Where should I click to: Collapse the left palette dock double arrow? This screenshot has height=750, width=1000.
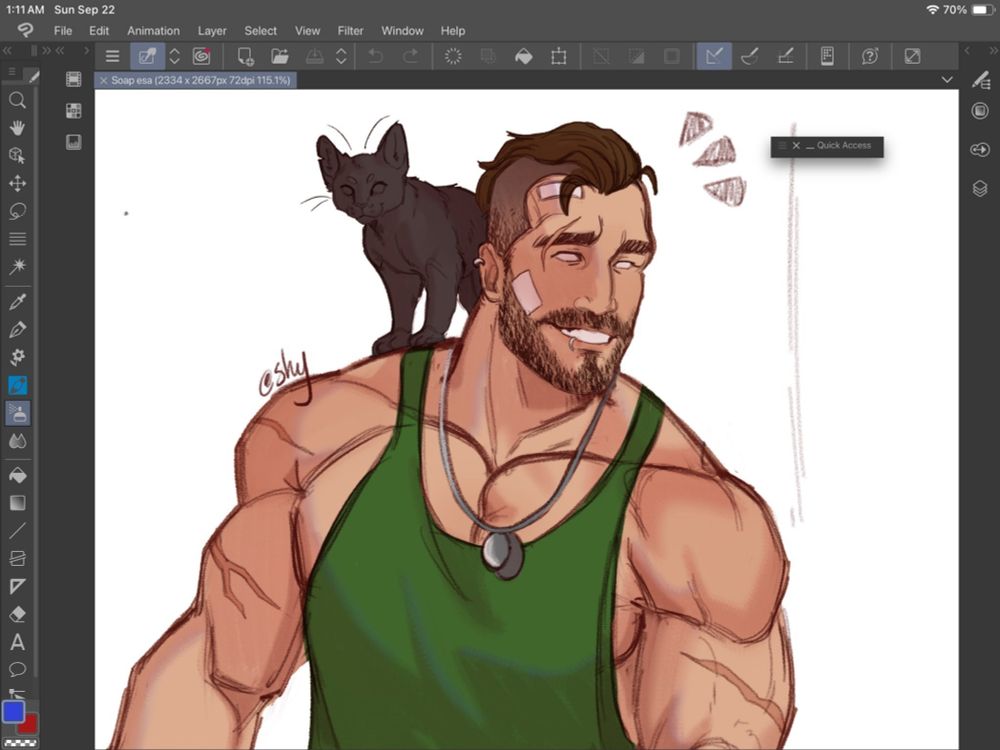7,50
